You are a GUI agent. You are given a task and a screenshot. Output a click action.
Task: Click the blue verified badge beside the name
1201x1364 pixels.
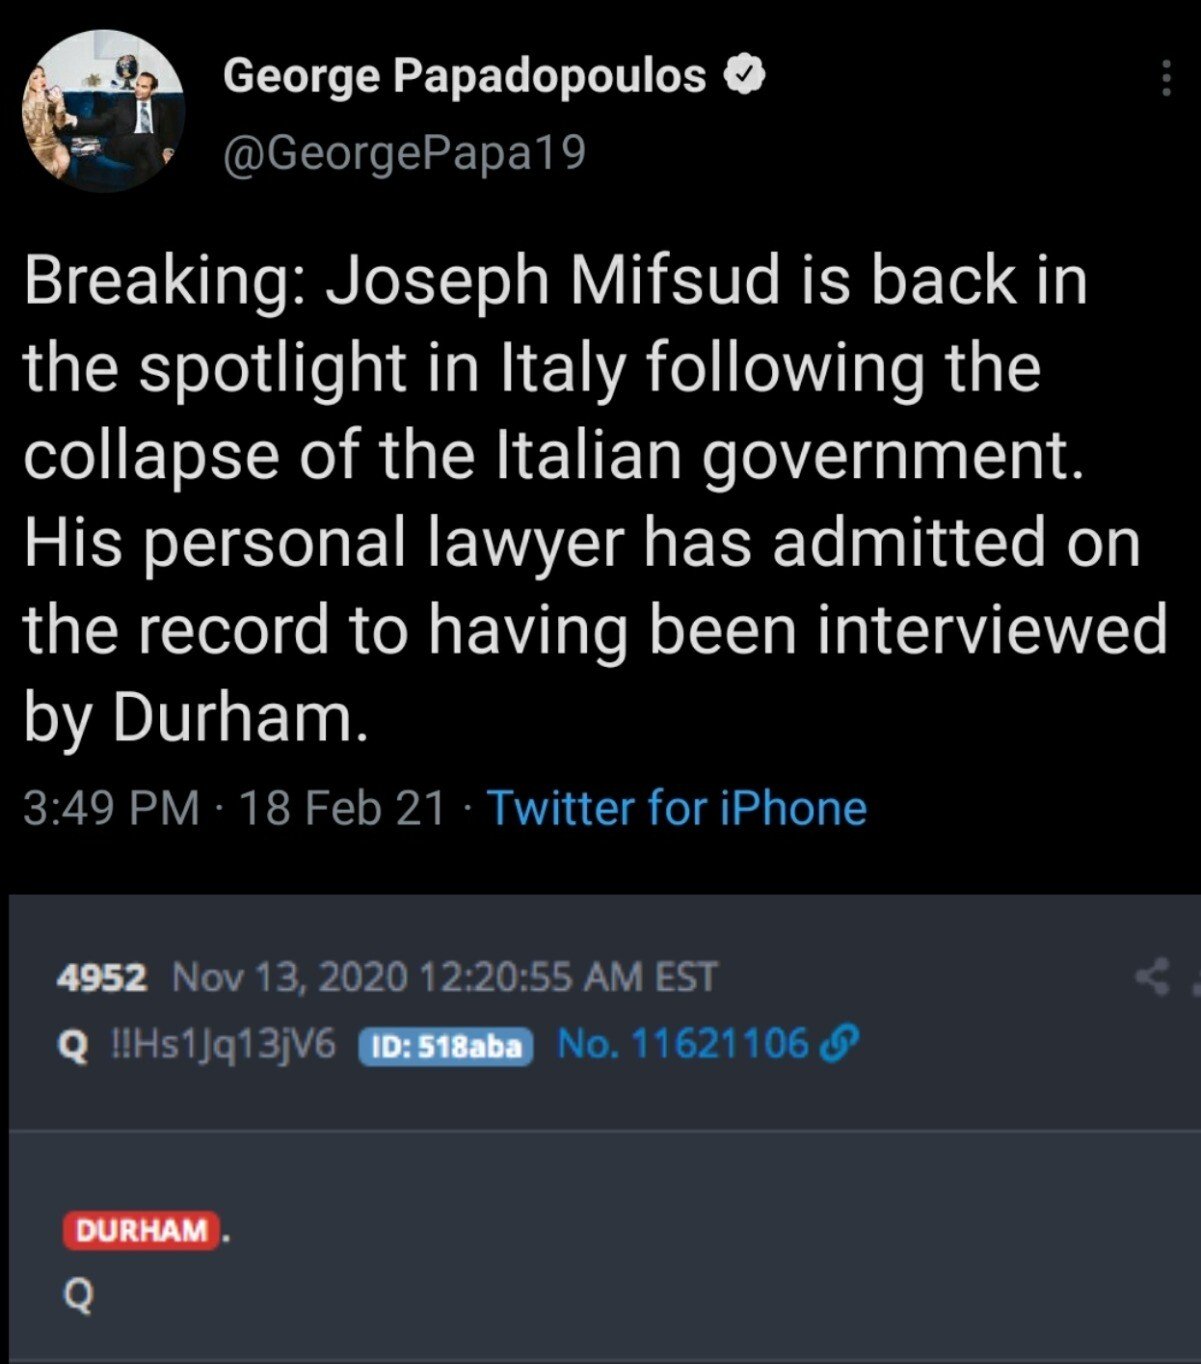(744, 75)
